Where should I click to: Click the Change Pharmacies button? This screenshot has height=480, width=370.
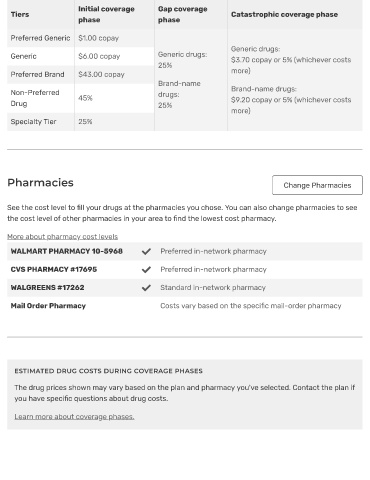(x=317, y=185)
